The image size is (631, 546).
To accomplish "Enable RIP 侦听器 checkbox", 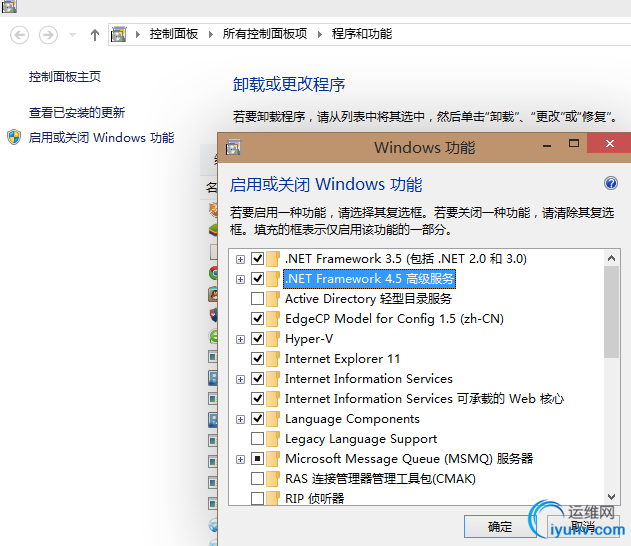I will (x=258, y=499).
